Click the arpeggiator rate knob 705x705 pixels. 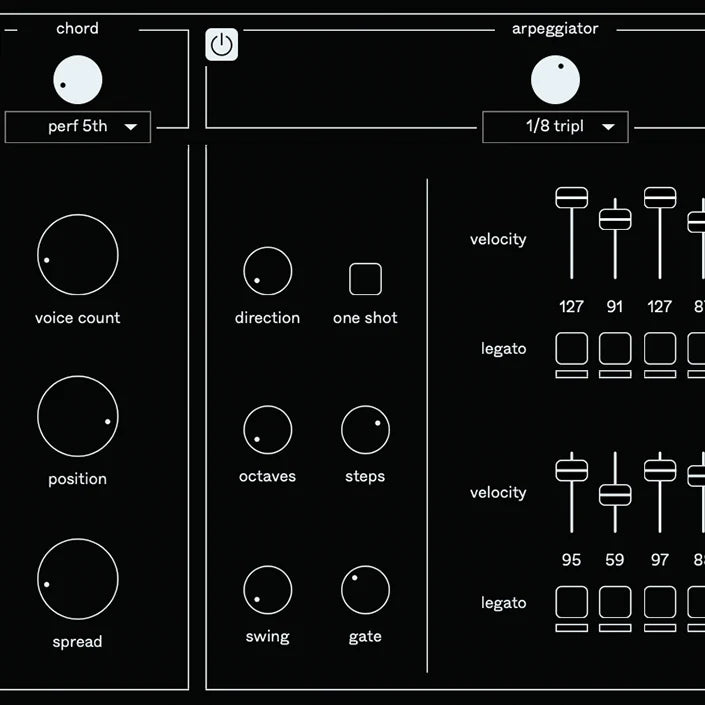coord(555,81)
